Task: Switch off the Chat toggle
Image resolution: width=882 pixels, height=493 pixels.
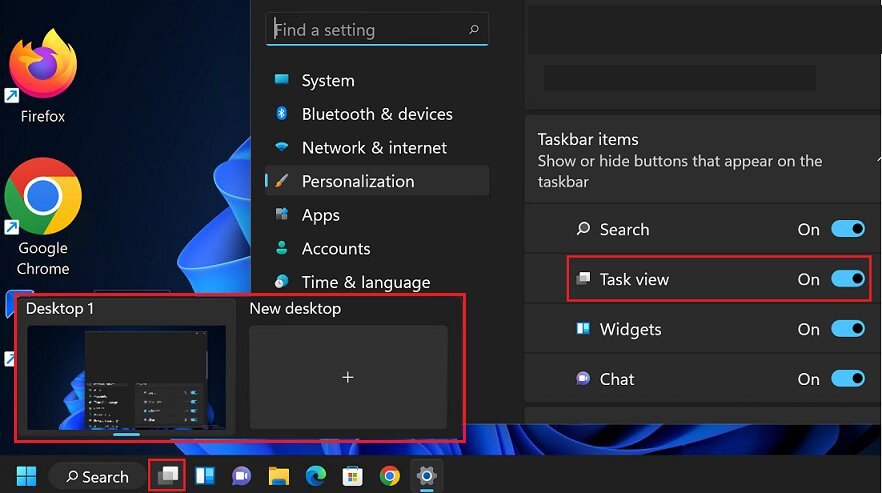Action: coord(848,379)
